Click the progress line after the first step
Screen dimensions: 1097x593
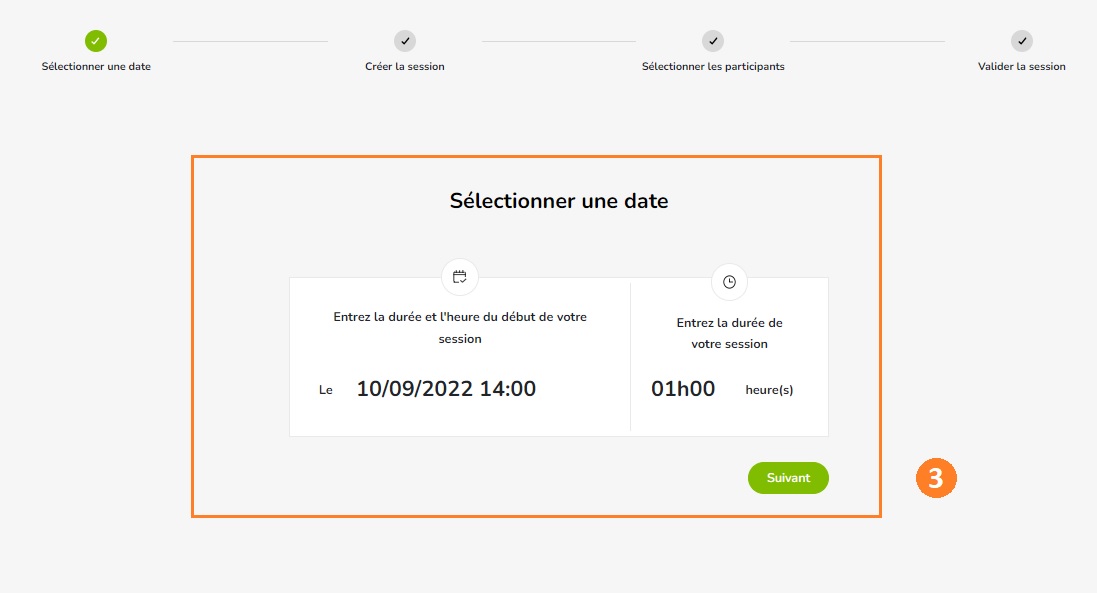click(250, 41)
